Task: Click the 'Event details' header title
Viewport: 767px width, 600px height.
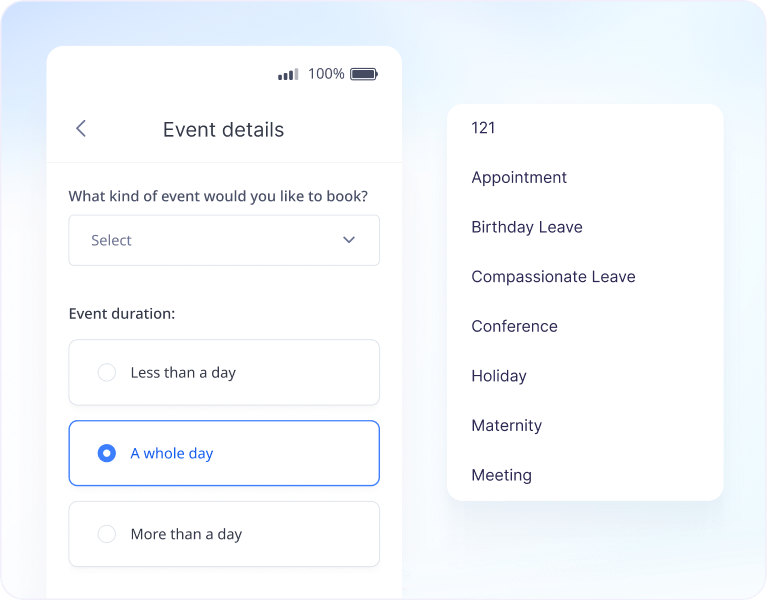Action: [223, 130]
